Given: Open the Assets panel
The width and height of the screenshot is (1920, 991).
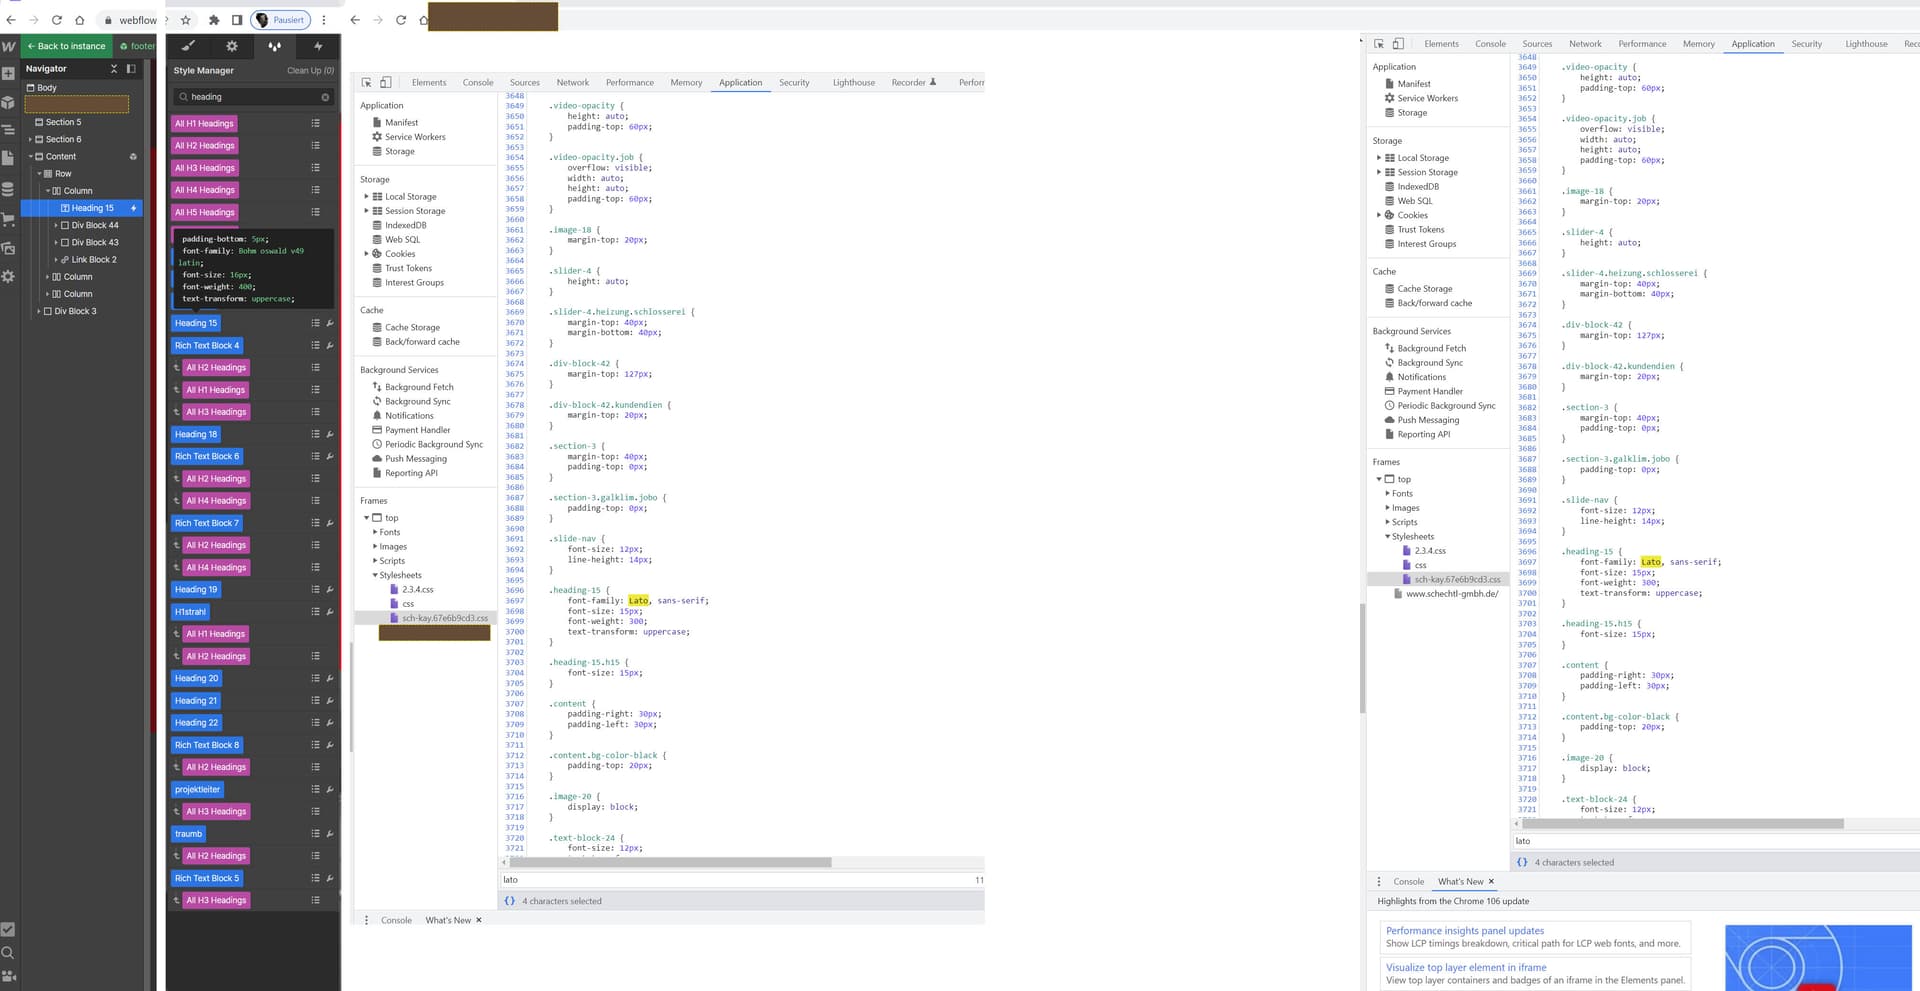Looking at the screenshot, I should [x=9, y=246].
